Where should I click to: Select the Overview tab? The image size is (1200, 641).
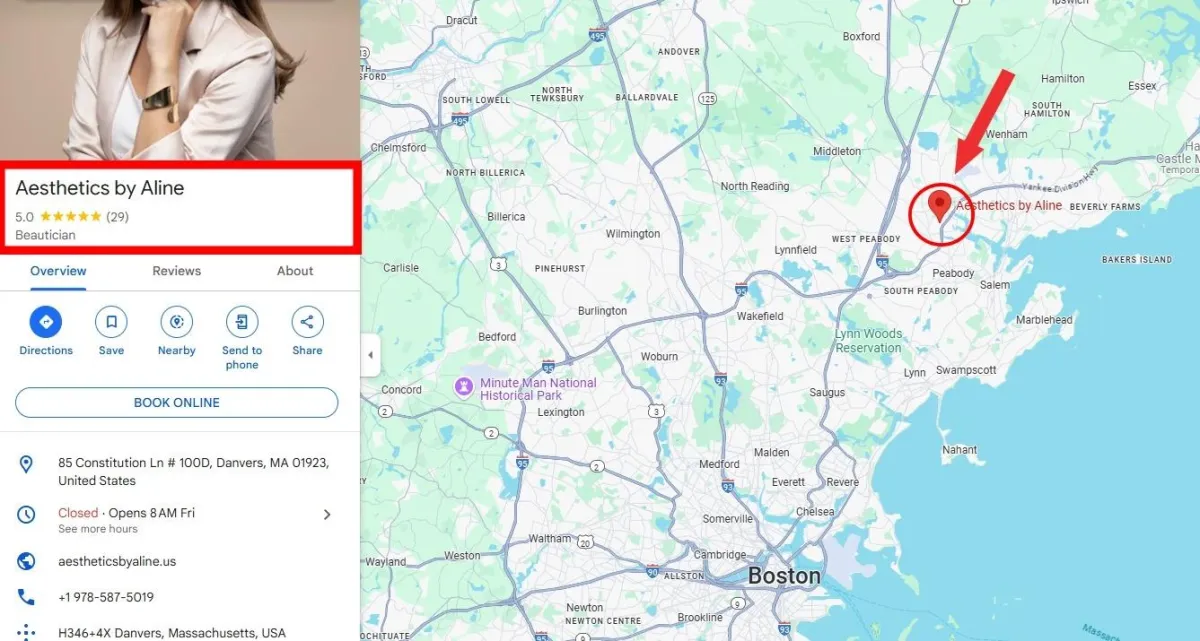tap(58, 271)
